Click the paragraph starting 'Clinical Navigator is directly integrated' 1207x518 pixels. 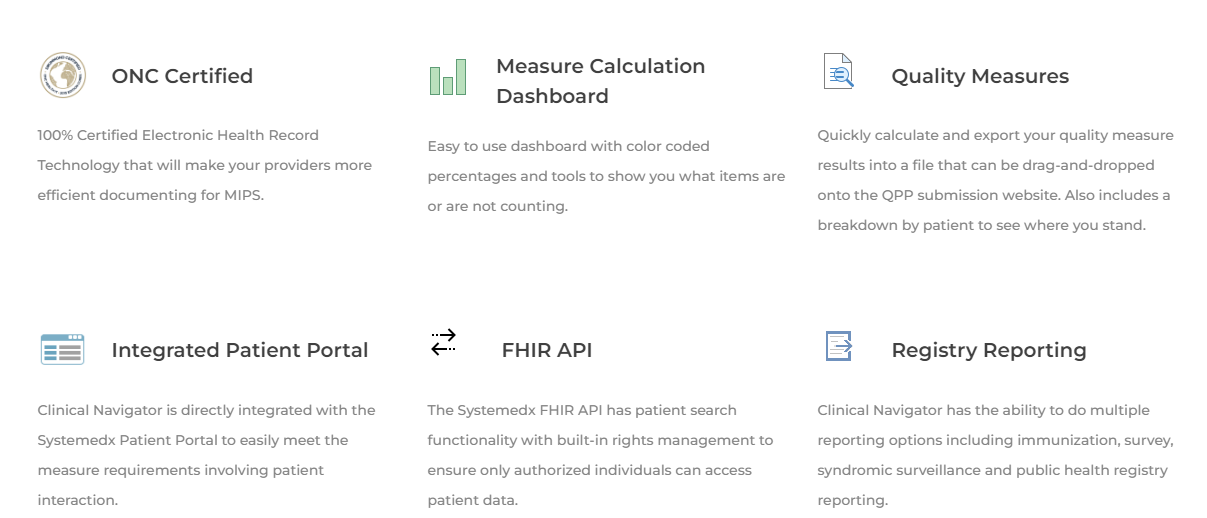[x=206, y=454]
